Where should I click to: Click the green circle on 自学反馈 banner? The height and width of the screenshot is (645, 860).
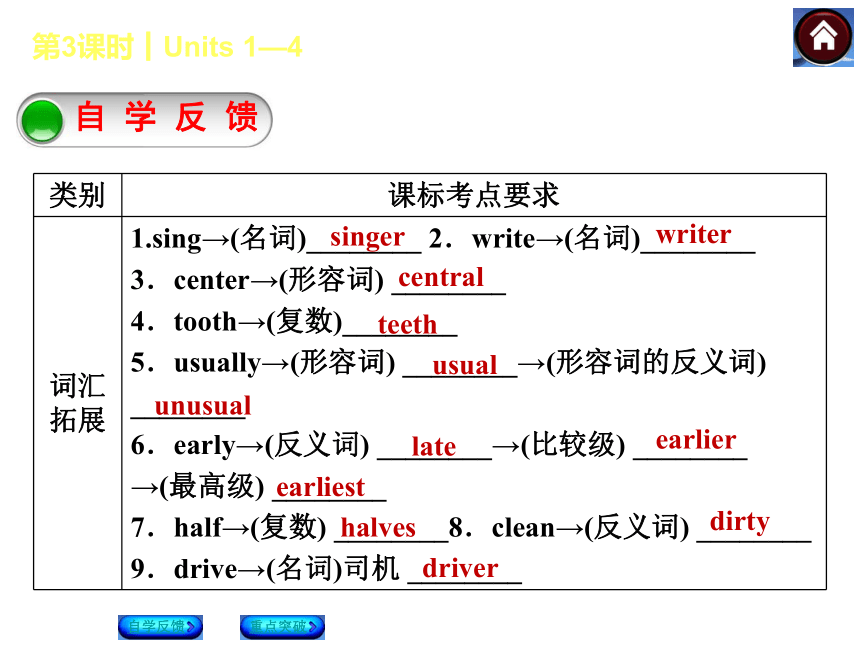tap(42, 121)
